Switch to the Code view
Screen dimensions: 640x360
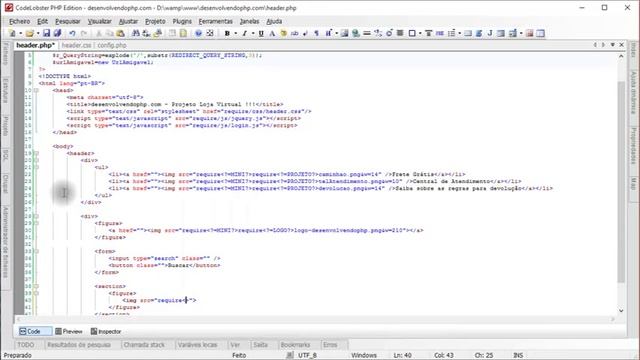(x=35, y=331)
